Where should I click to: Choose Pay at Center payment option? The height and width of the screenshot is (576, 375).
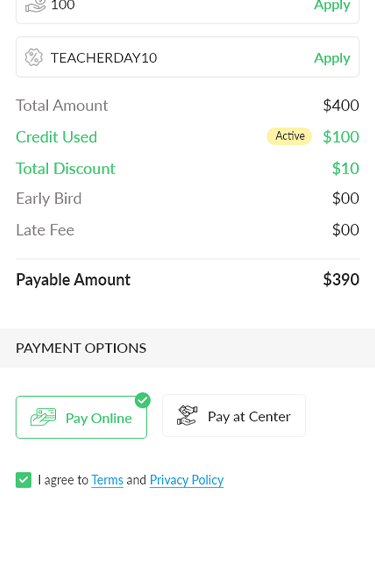click(x=234, y=416)
